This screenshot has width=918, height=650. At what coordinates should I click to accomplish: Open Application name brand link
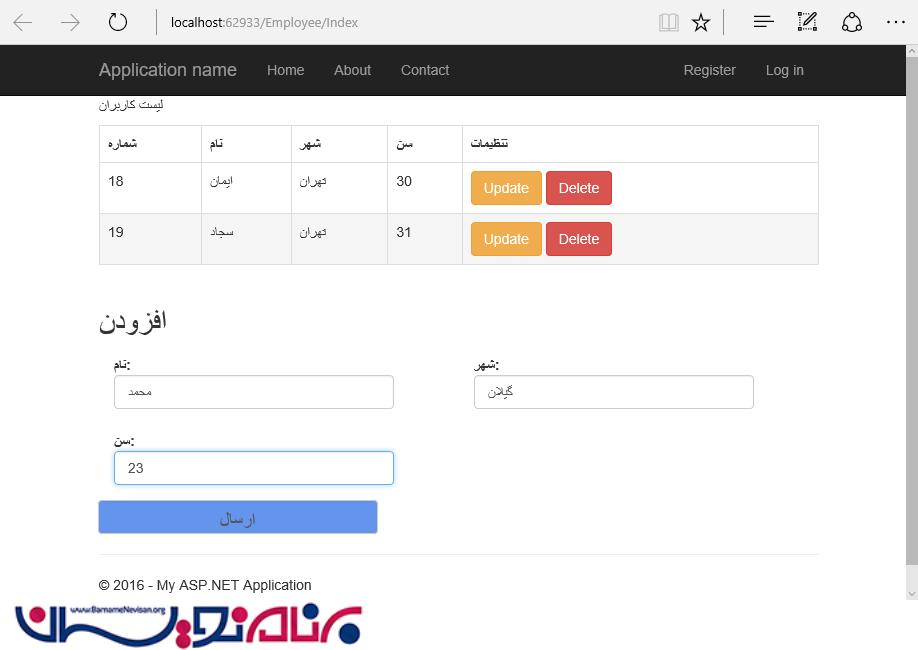point(167,70)
